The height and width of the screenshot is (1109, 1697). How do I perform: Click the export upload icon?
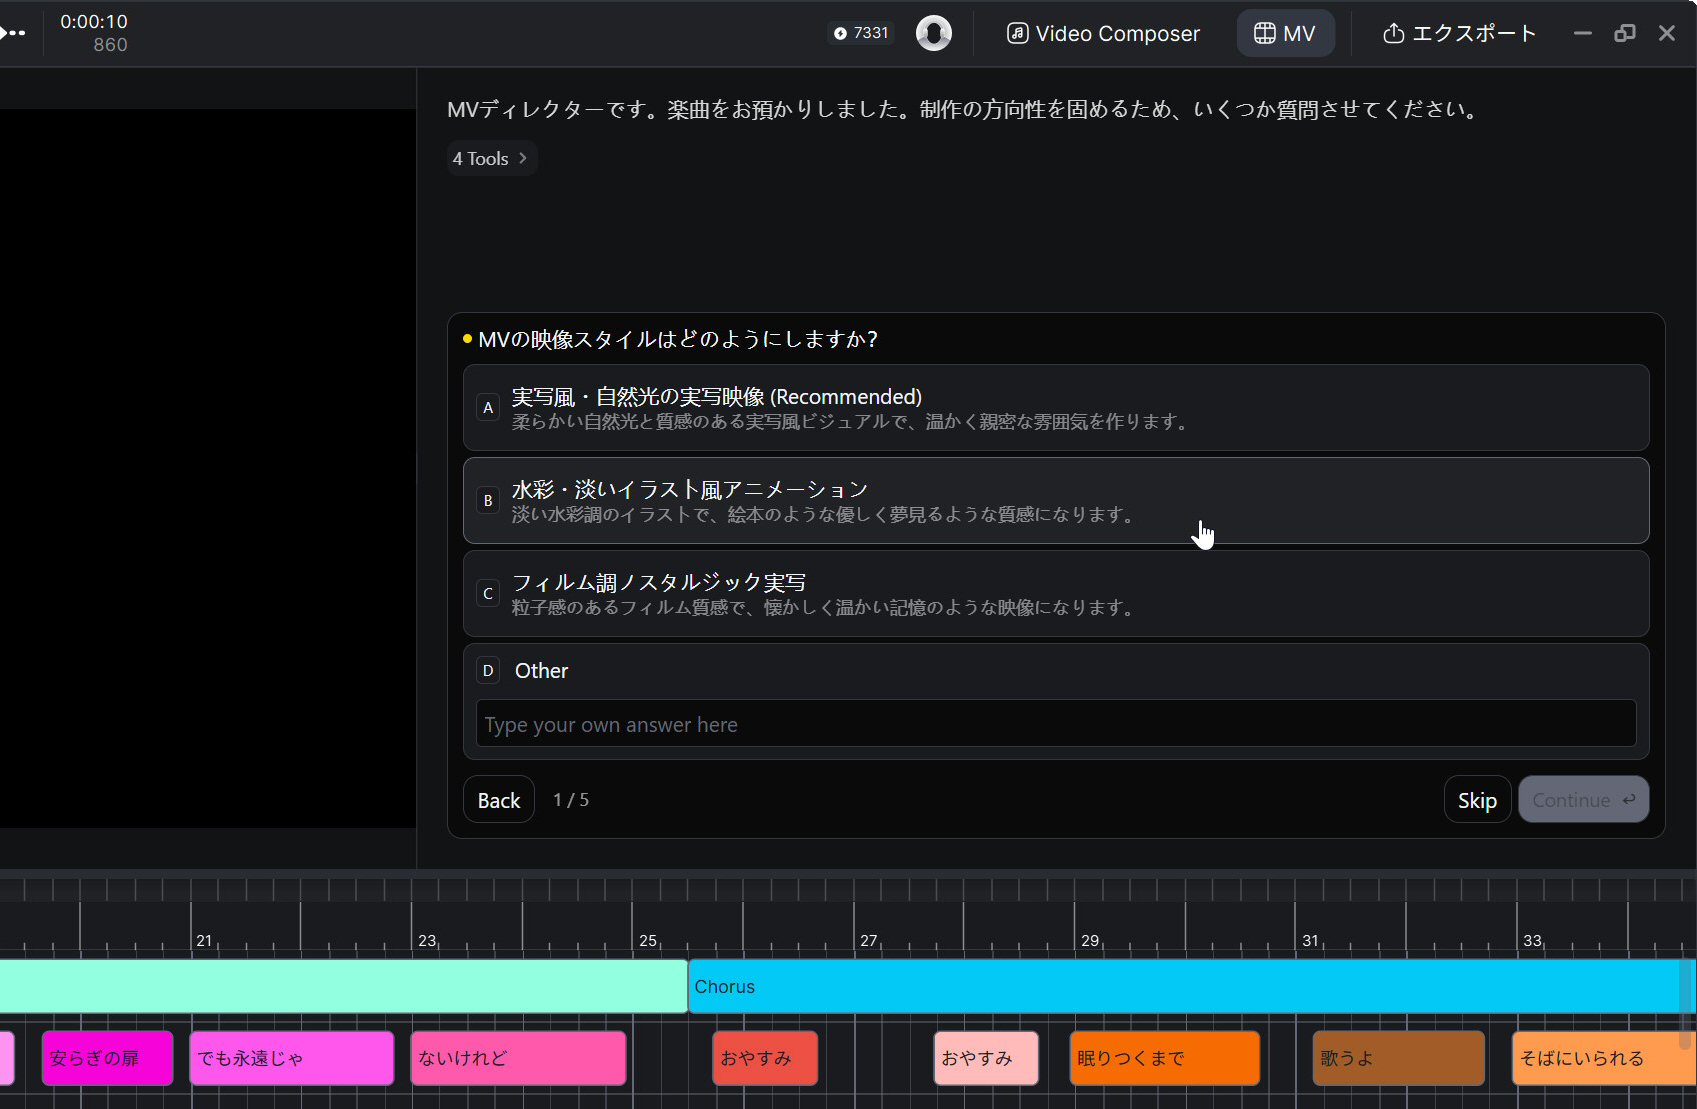tap(1393, 33)
